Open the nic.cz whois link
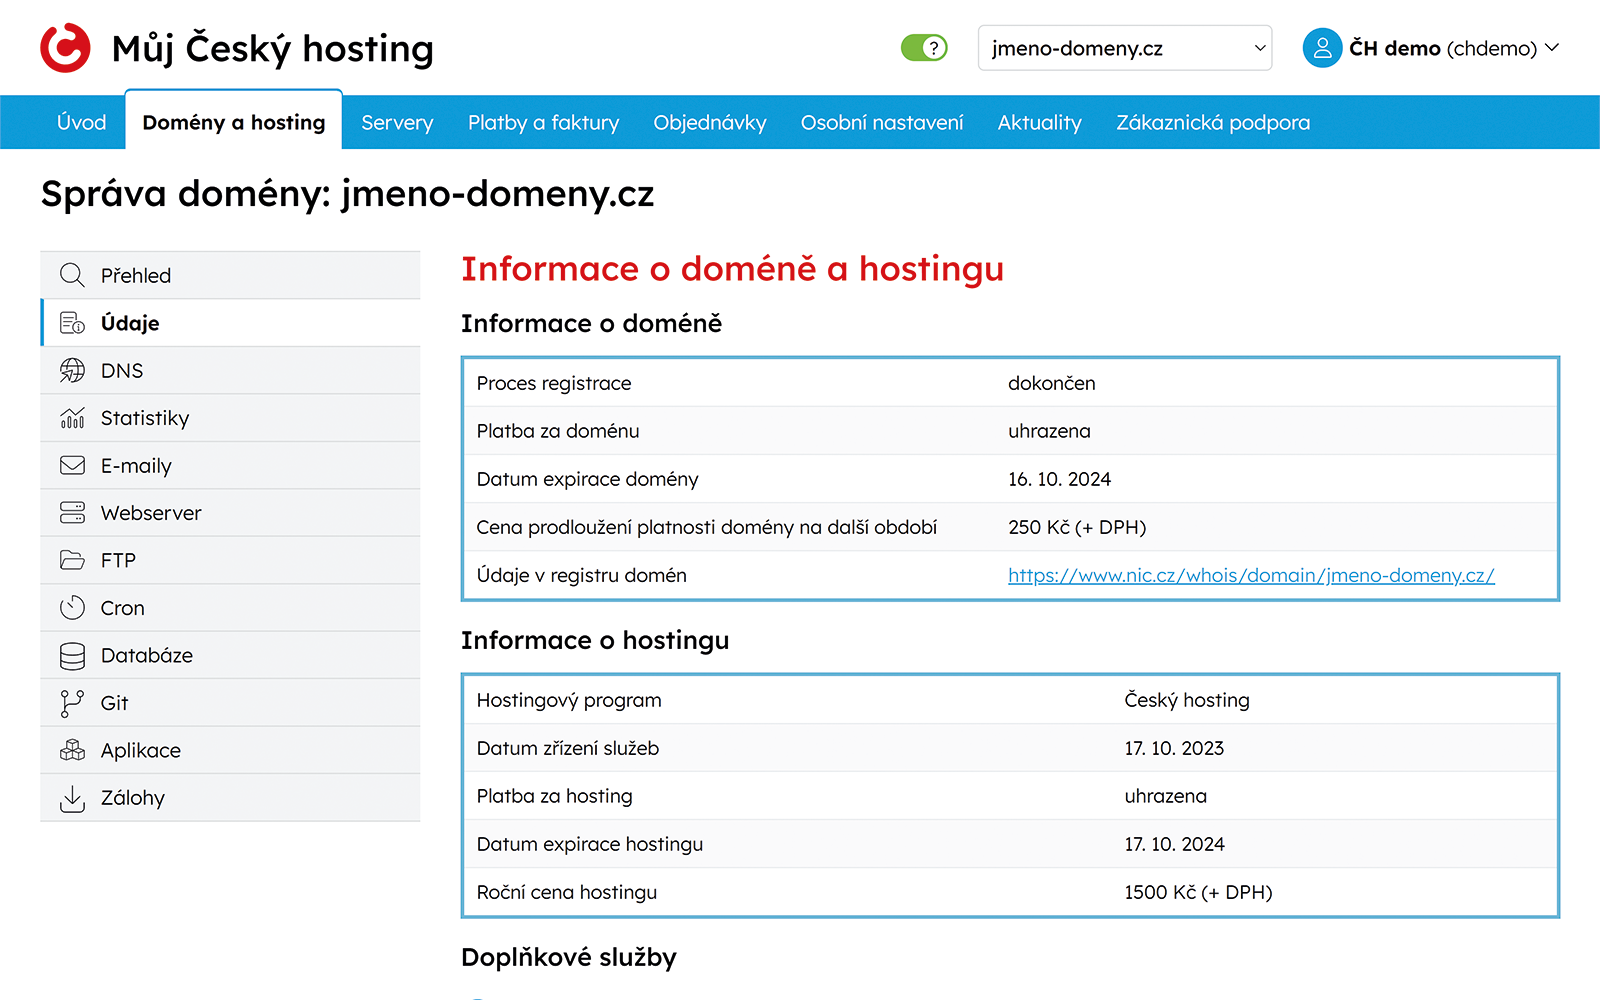1600x1000 pixels. (x=1251, y=575)
